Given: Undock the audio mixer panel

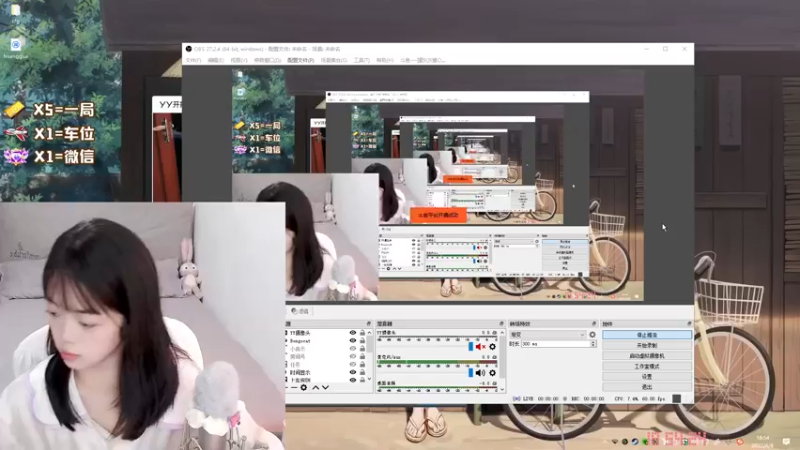Looking at the screenshot, I should click(x=501, y=323).
